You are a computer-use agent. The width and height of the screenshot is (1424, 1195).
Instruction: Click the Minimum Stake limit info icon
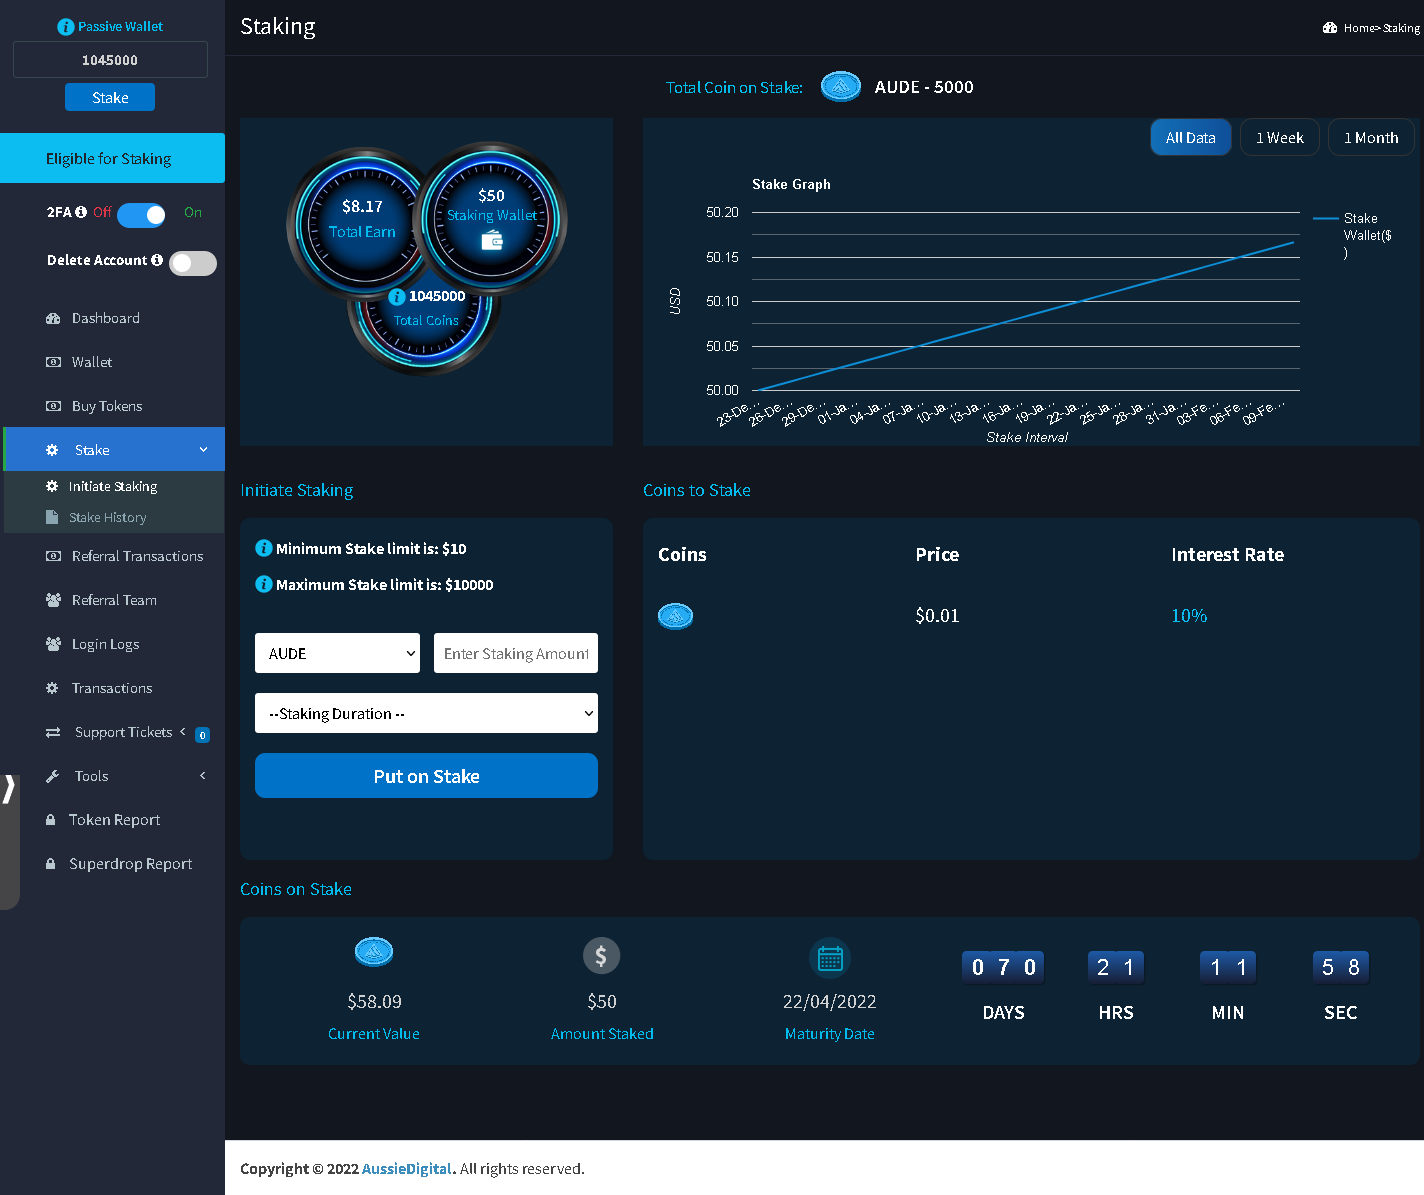[x=264, y=548]
